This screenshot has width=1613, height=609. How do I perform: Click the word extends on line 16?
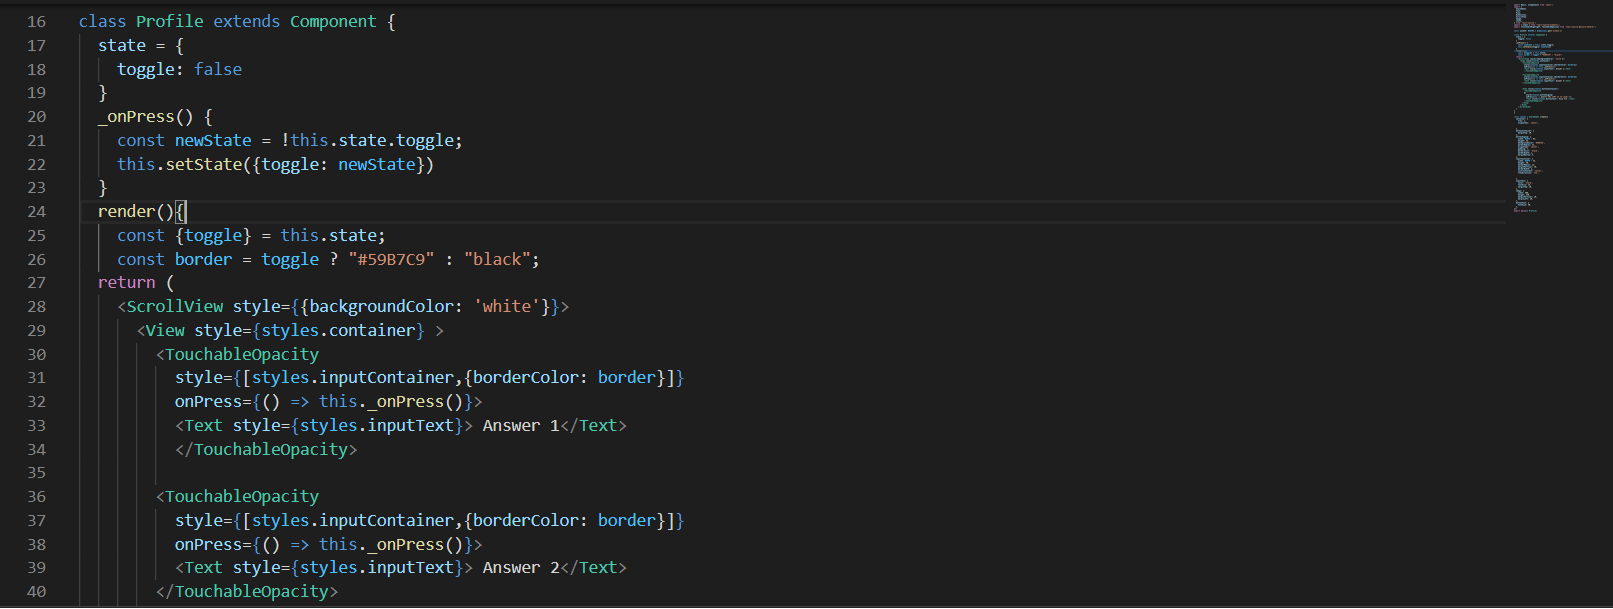246,21
